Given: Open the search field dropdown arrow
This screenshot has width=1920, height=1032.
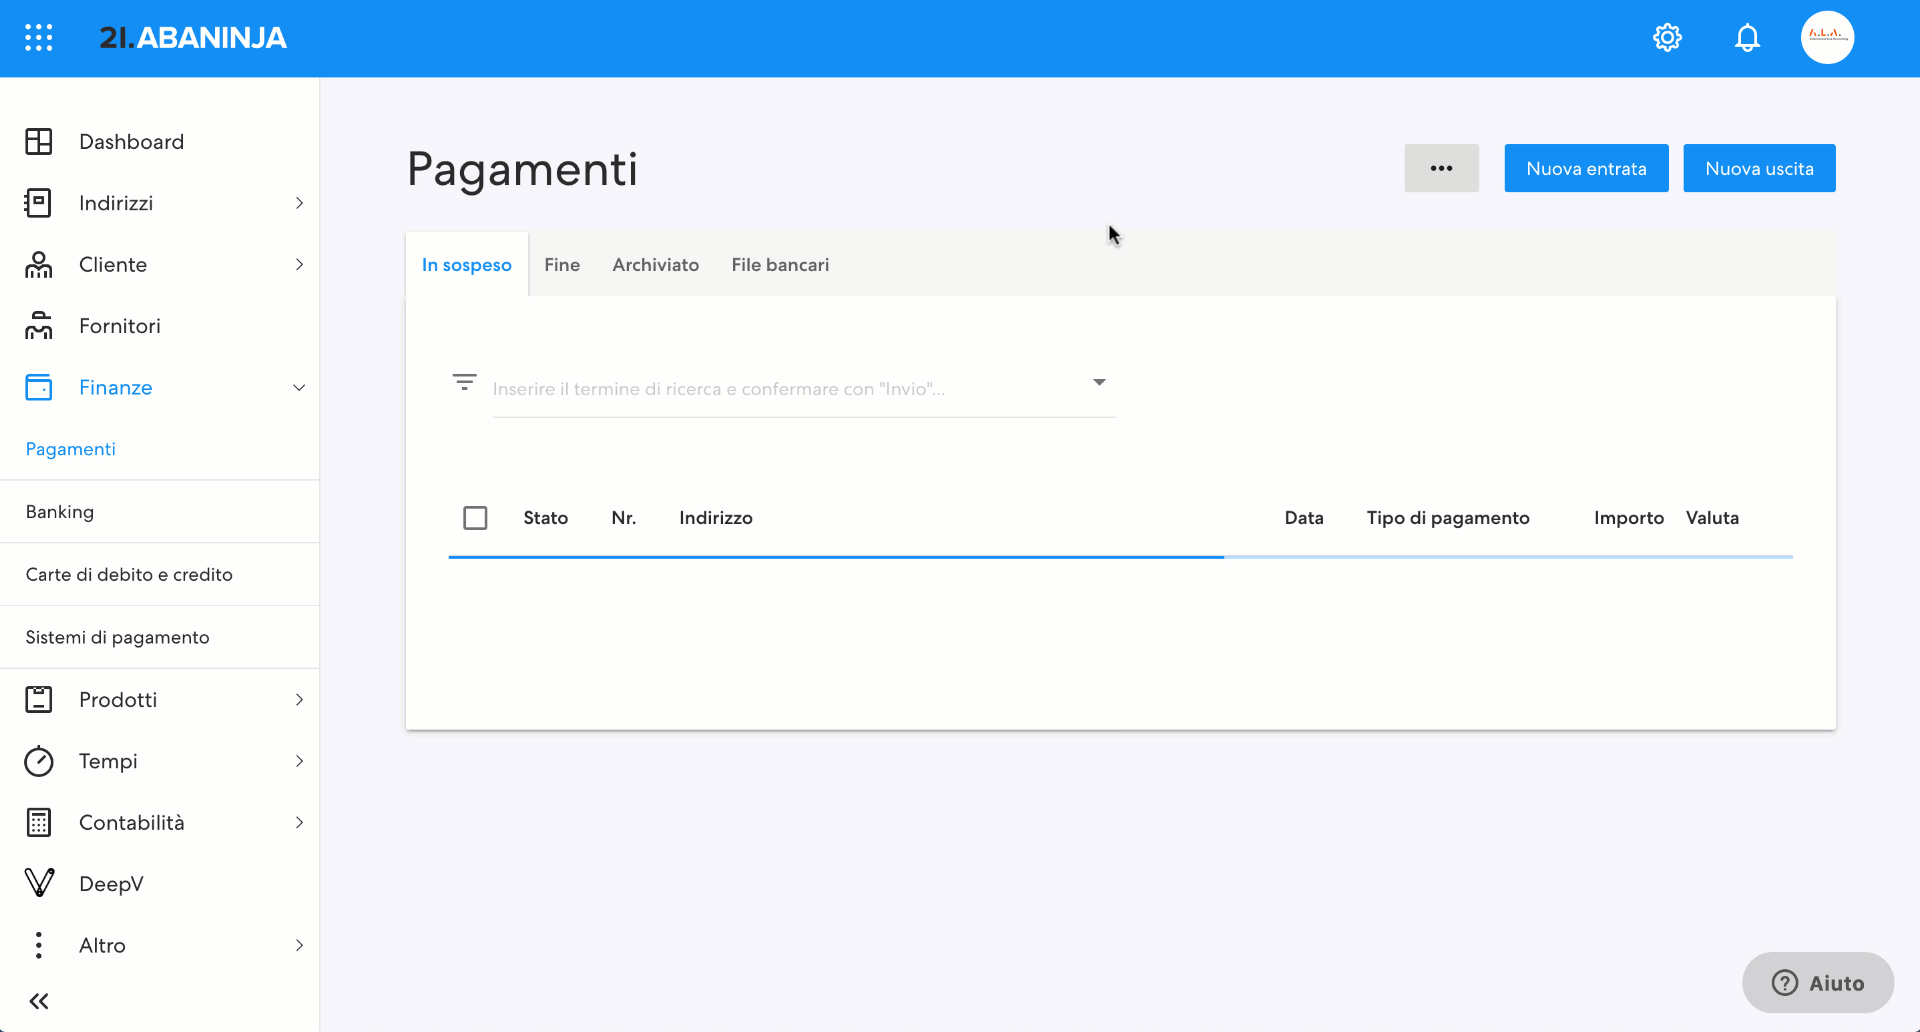Looking at the screenshot, I should [1099, 382].
